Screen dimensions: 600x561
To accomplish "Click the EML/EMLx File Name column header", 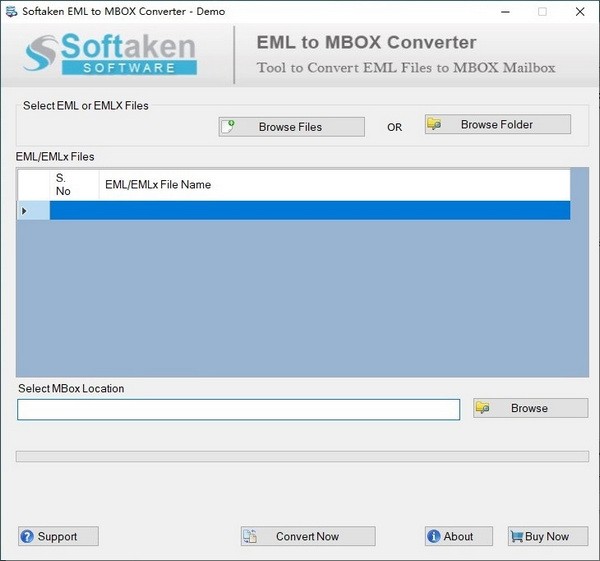I will 334,184.
